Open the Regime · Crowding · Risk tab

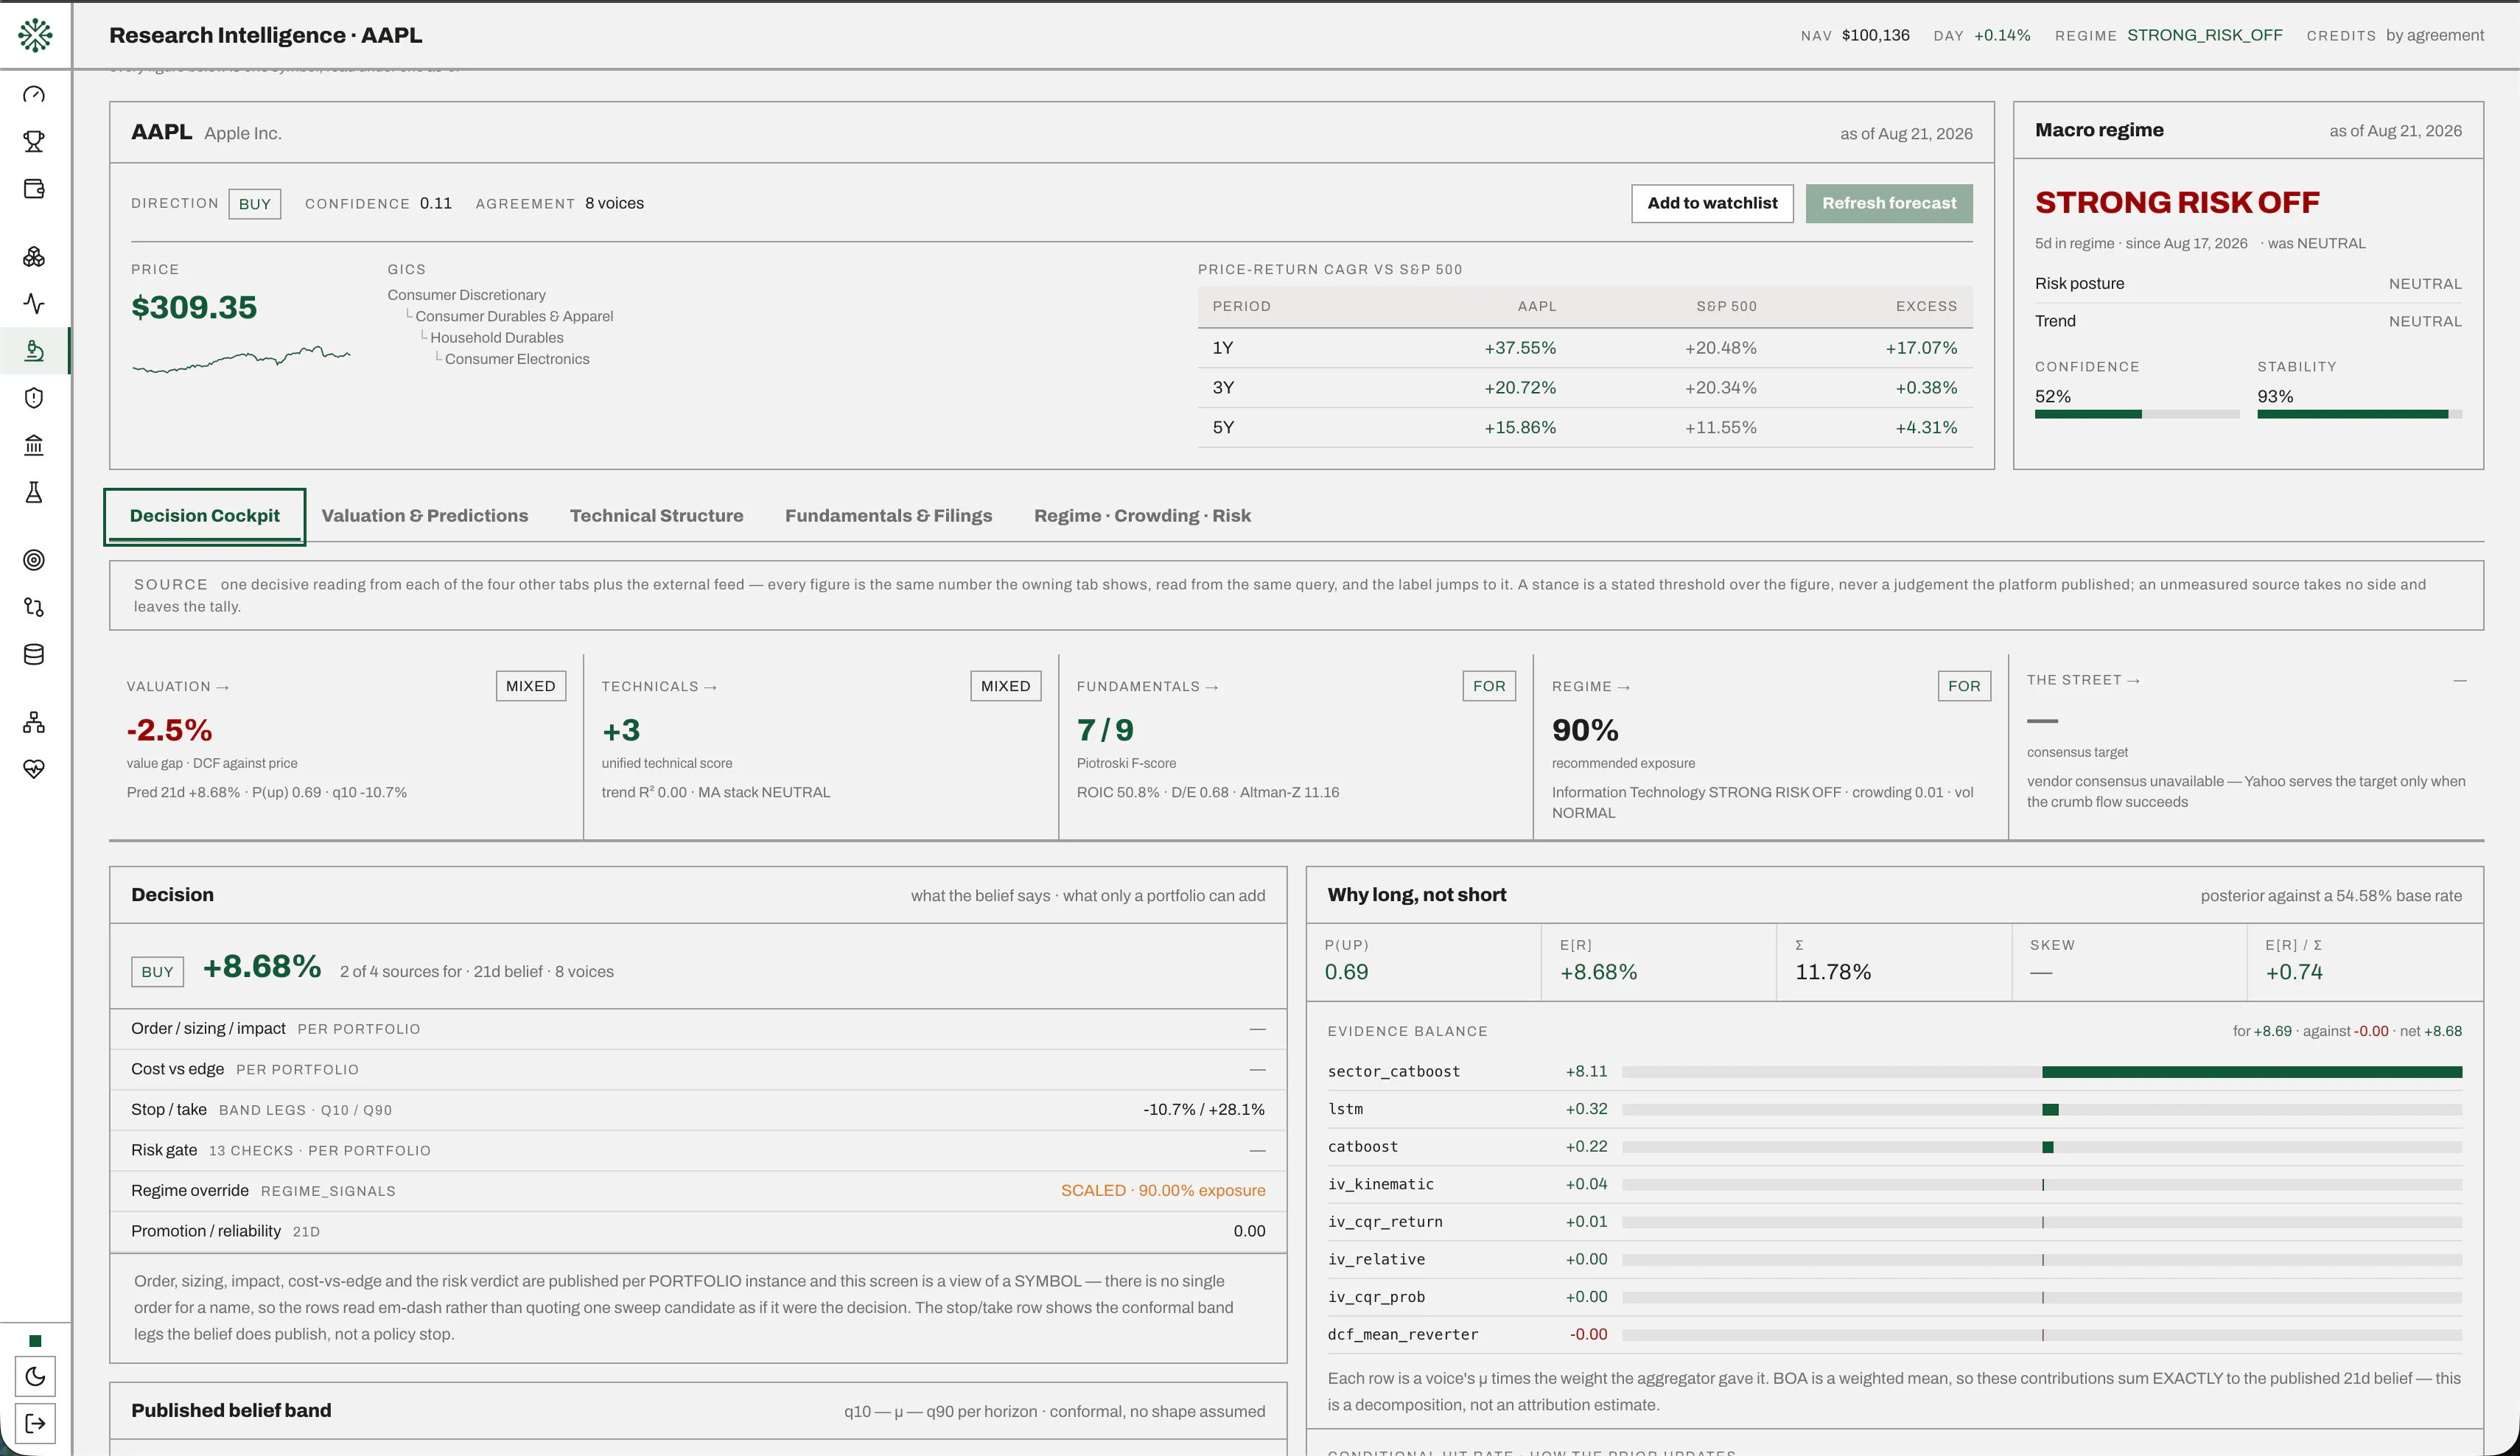point(1142,516)
